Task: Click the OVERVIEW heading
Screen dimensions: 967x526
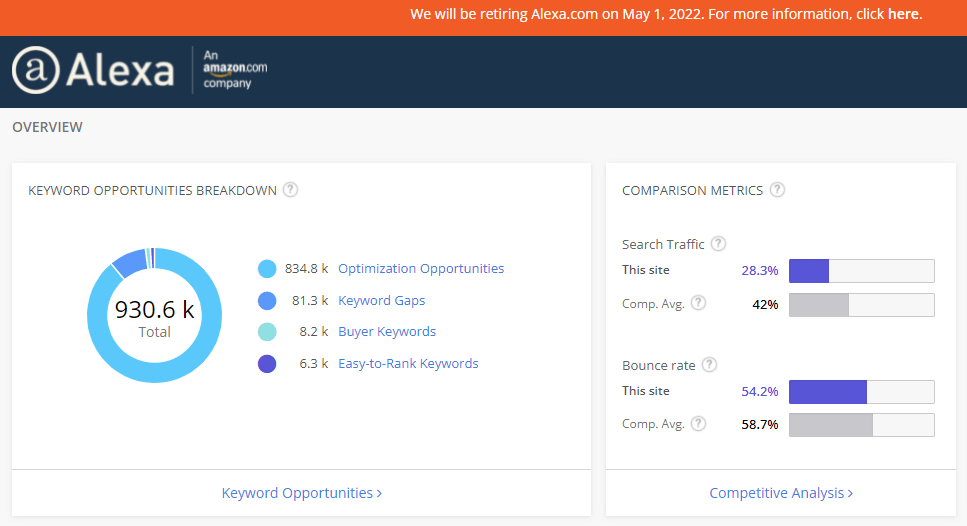Action: click(x=47, y=127)
